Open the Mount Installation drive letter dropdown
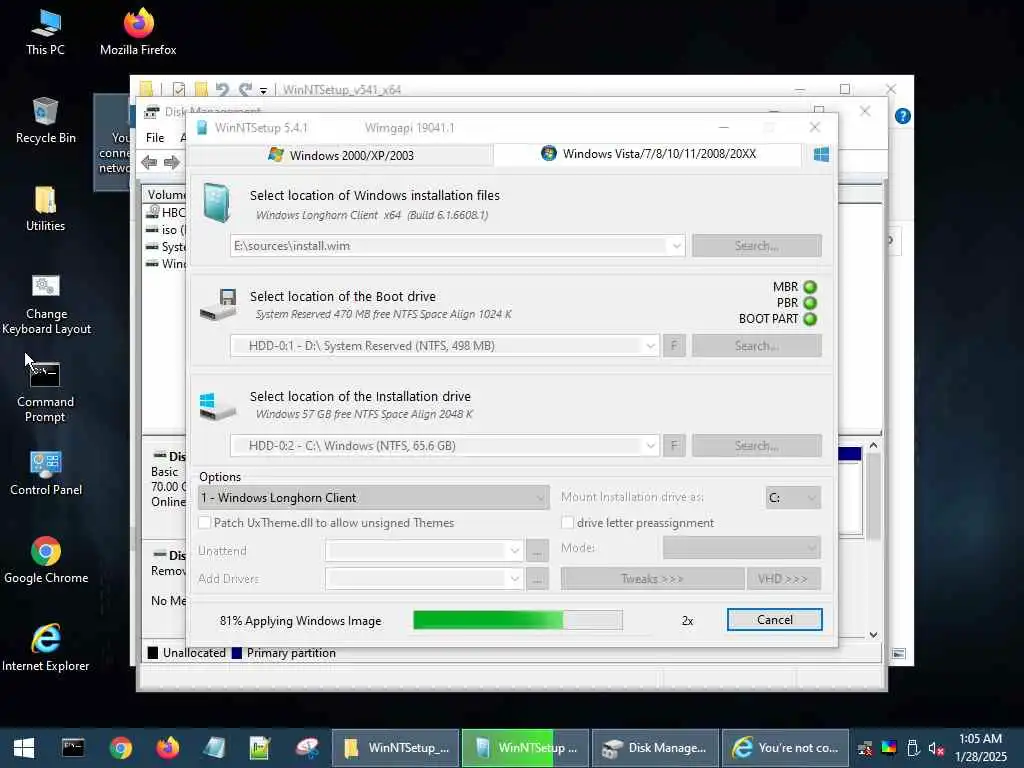 point(793,498)
